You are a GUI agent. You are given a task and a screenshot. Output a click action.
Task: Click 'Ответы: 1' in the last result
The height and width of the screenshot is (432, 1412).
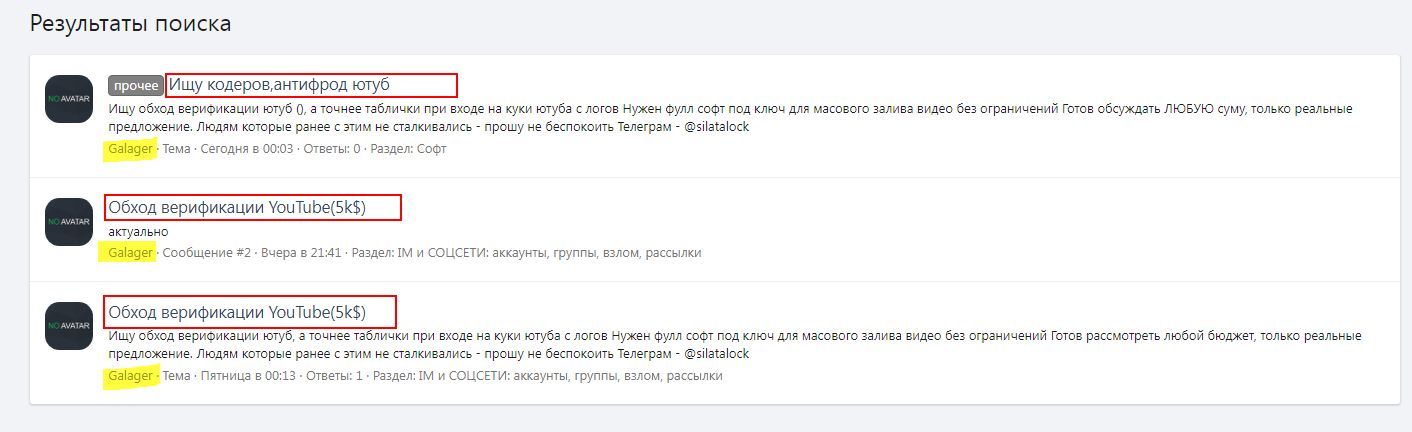pyautogui.click(x=335, y=376)
